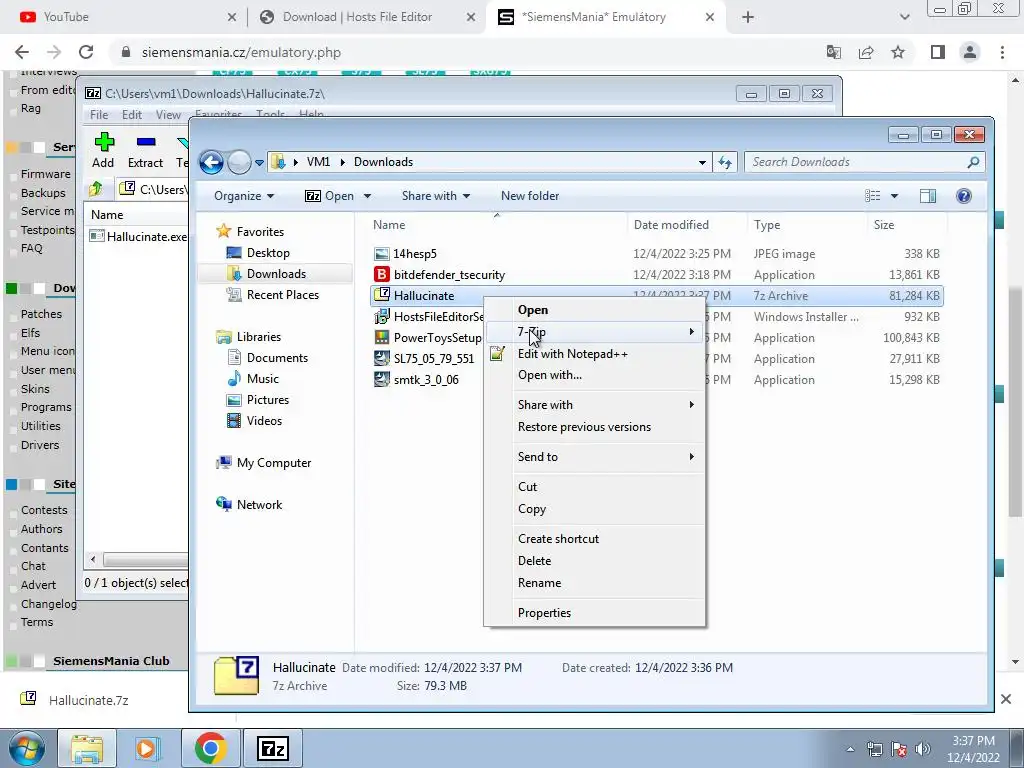Close the downloads bar with the X
This screenshot has height=768, width=1024.
[x=1006, y=699]
